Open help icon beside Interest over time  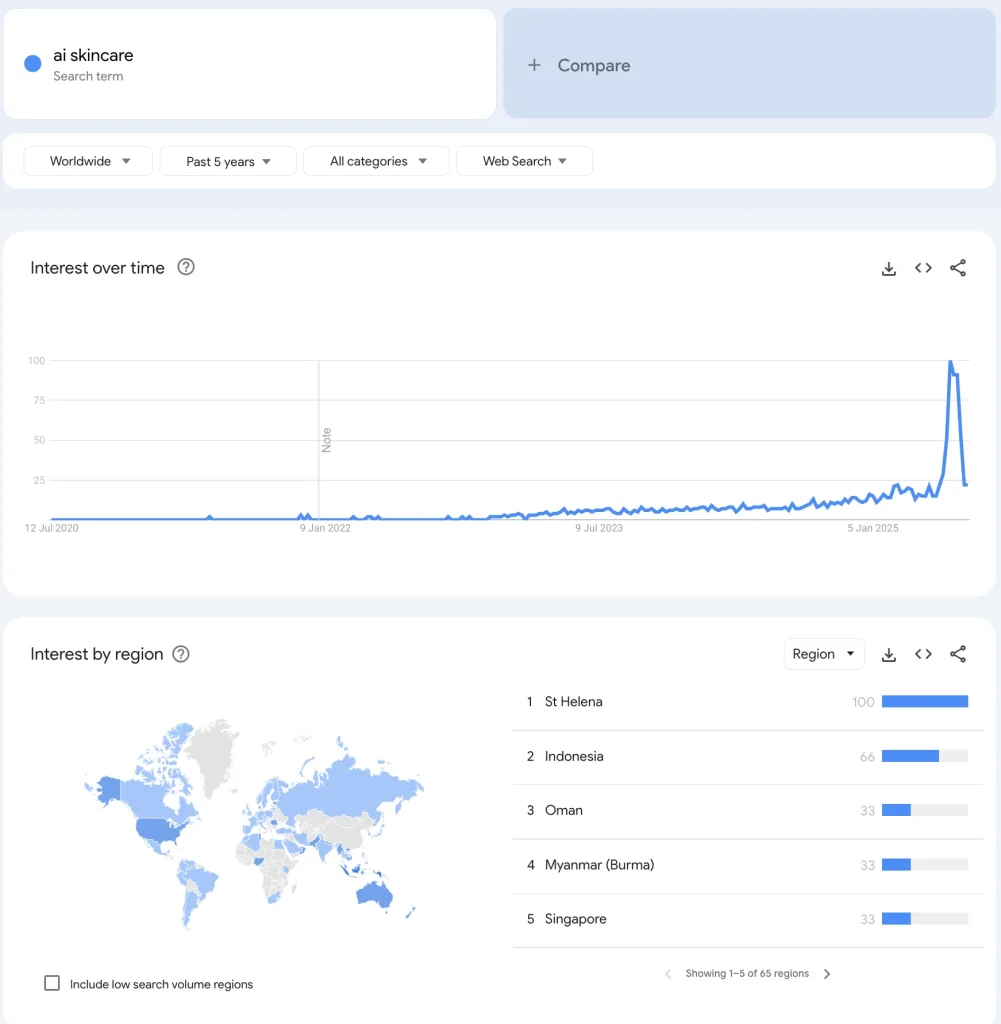click(x=186, y=267)
